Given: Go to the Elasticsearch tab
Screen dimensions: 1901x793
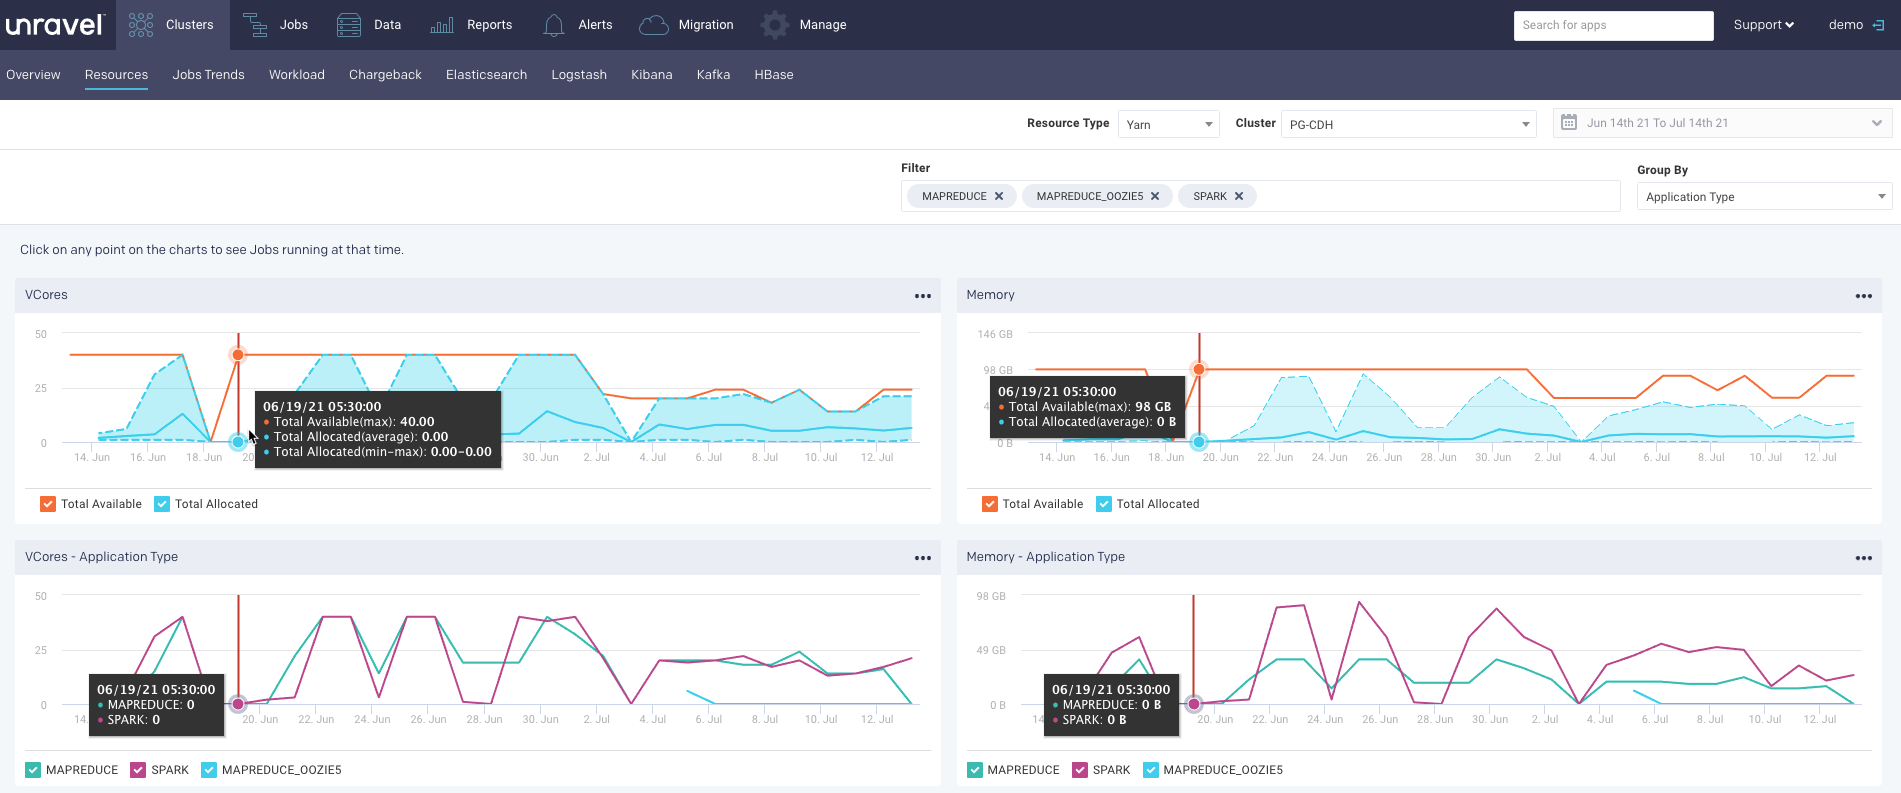Looking at the screenshot, I should (486, 75).
